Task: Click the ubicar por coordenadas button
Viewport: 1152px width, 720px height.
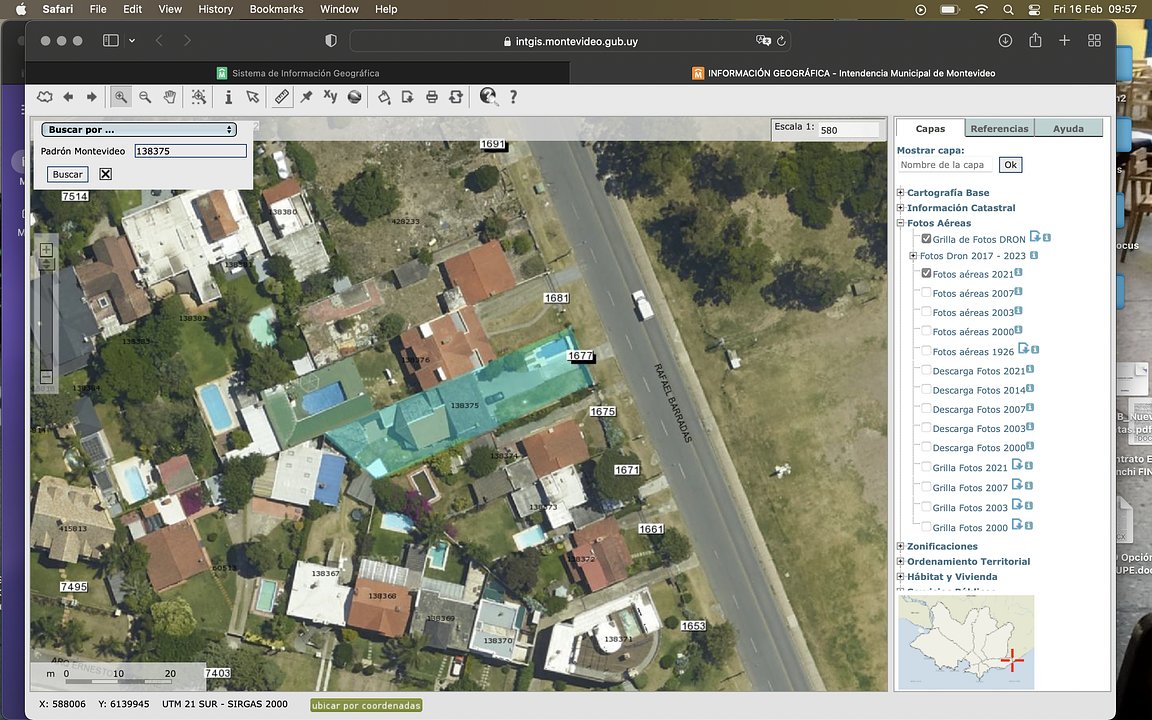Action: point(366,705)
